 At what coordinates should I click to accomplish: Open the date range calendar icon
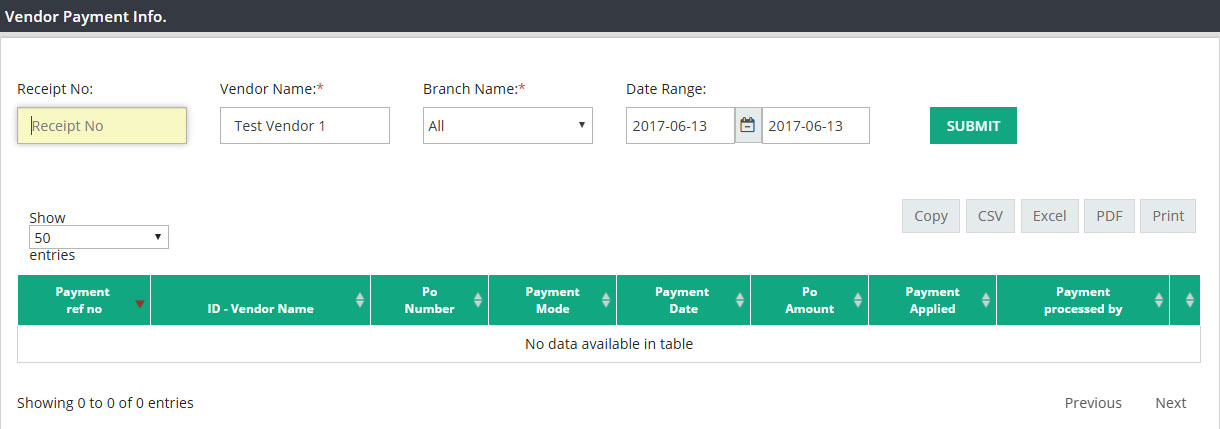tap(748, 126)
